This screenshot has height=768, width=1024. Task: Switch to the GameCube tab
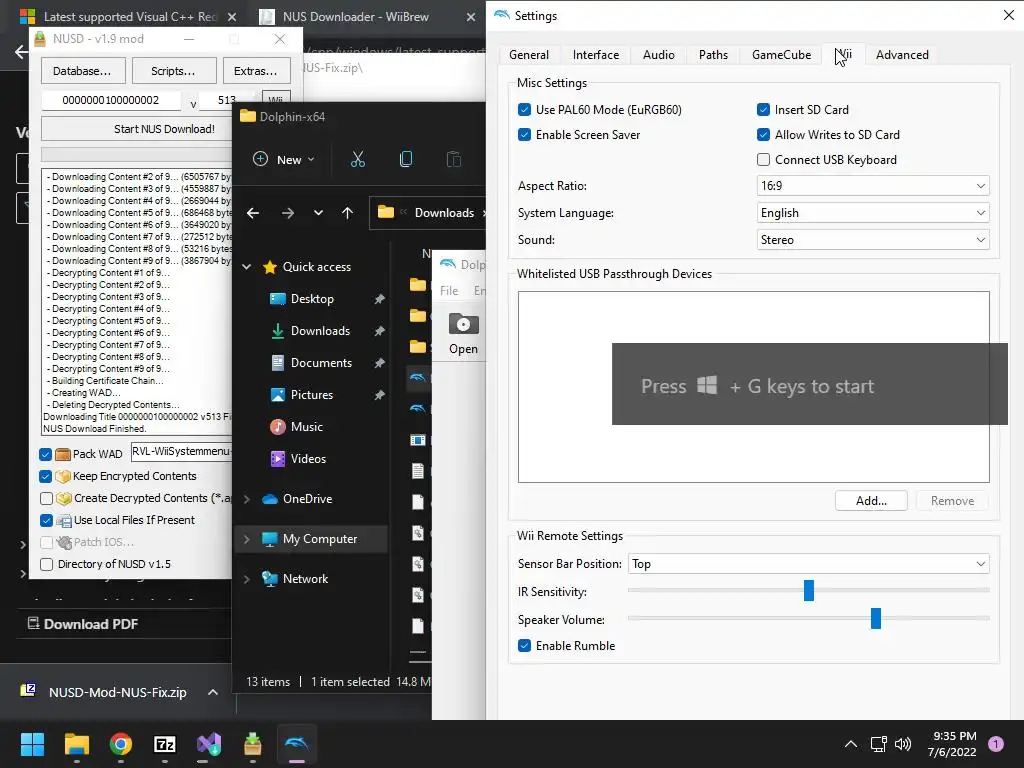781,55
